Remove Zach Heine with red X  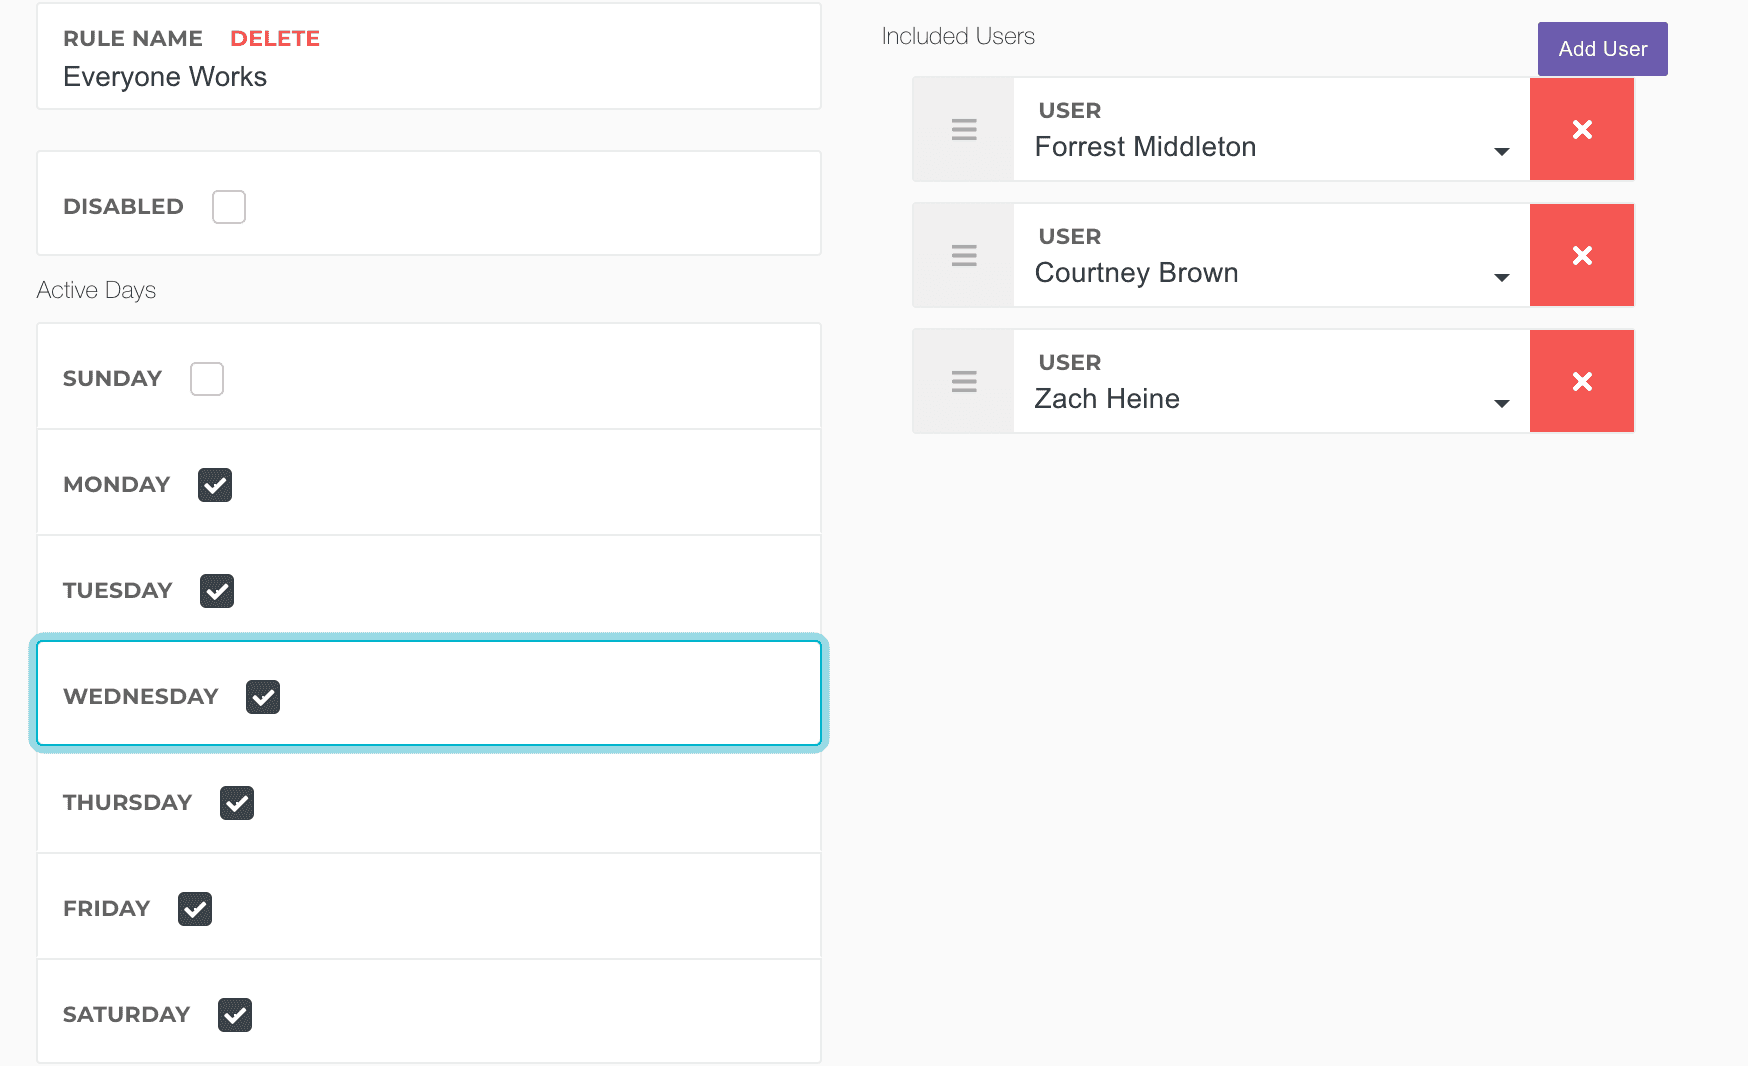pyautogui.click(x=1581, y=381)
